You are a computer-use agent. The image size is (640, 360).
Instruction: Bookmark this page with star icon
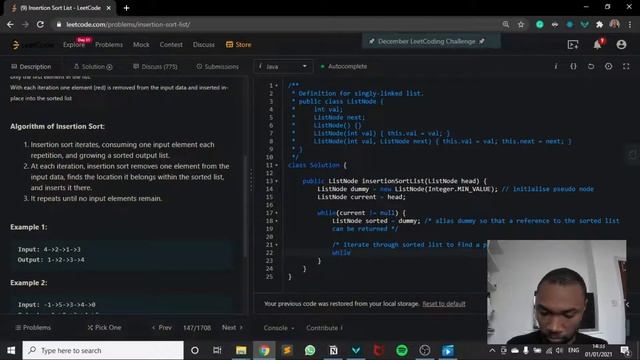pyautogui.click(x=521, y=24)
